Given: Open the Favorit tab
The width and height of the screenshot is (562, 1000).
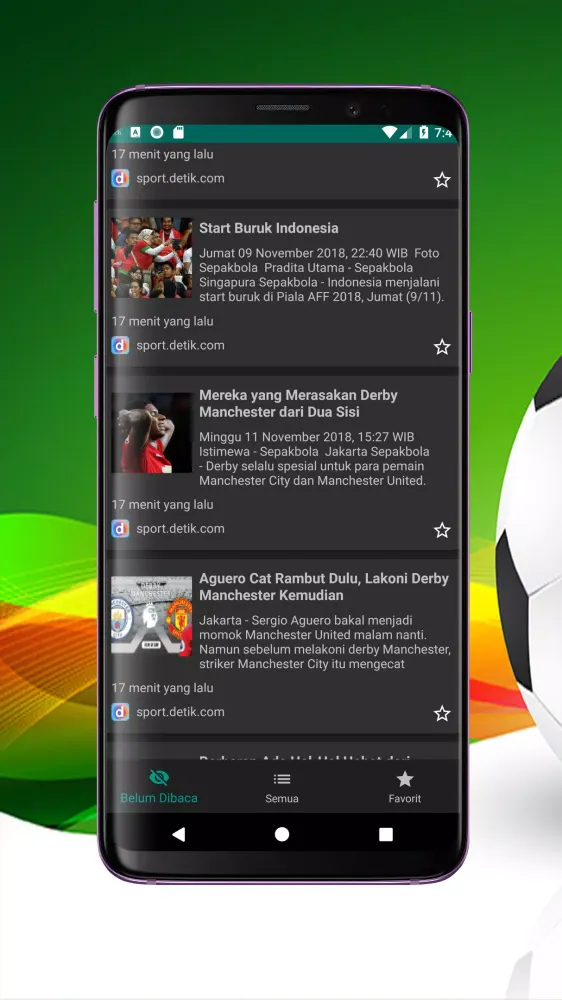Looking at the screenshot, I should (x=404, y=786).
